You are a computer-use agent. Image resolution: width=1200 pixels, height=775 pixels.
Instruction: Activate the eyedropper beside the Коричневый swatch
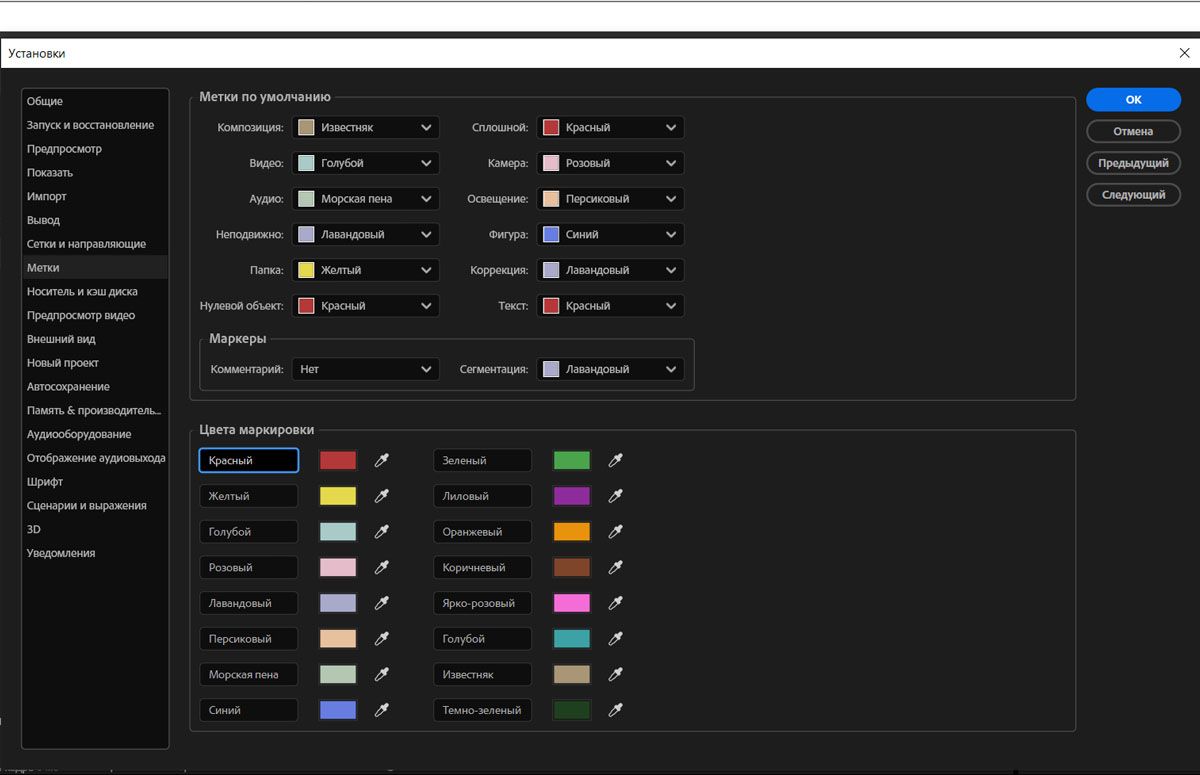616,567
